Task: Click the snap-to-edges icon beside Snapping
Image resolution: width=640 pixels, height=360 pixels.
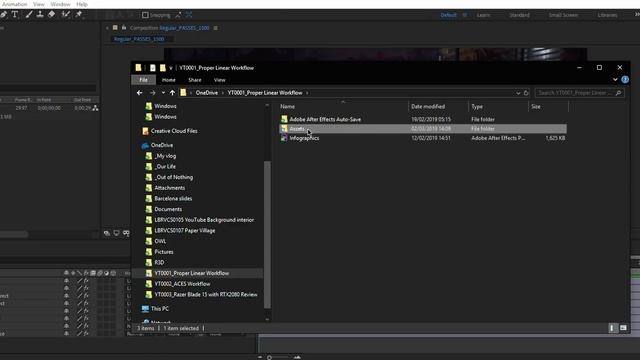Action: 178,15
